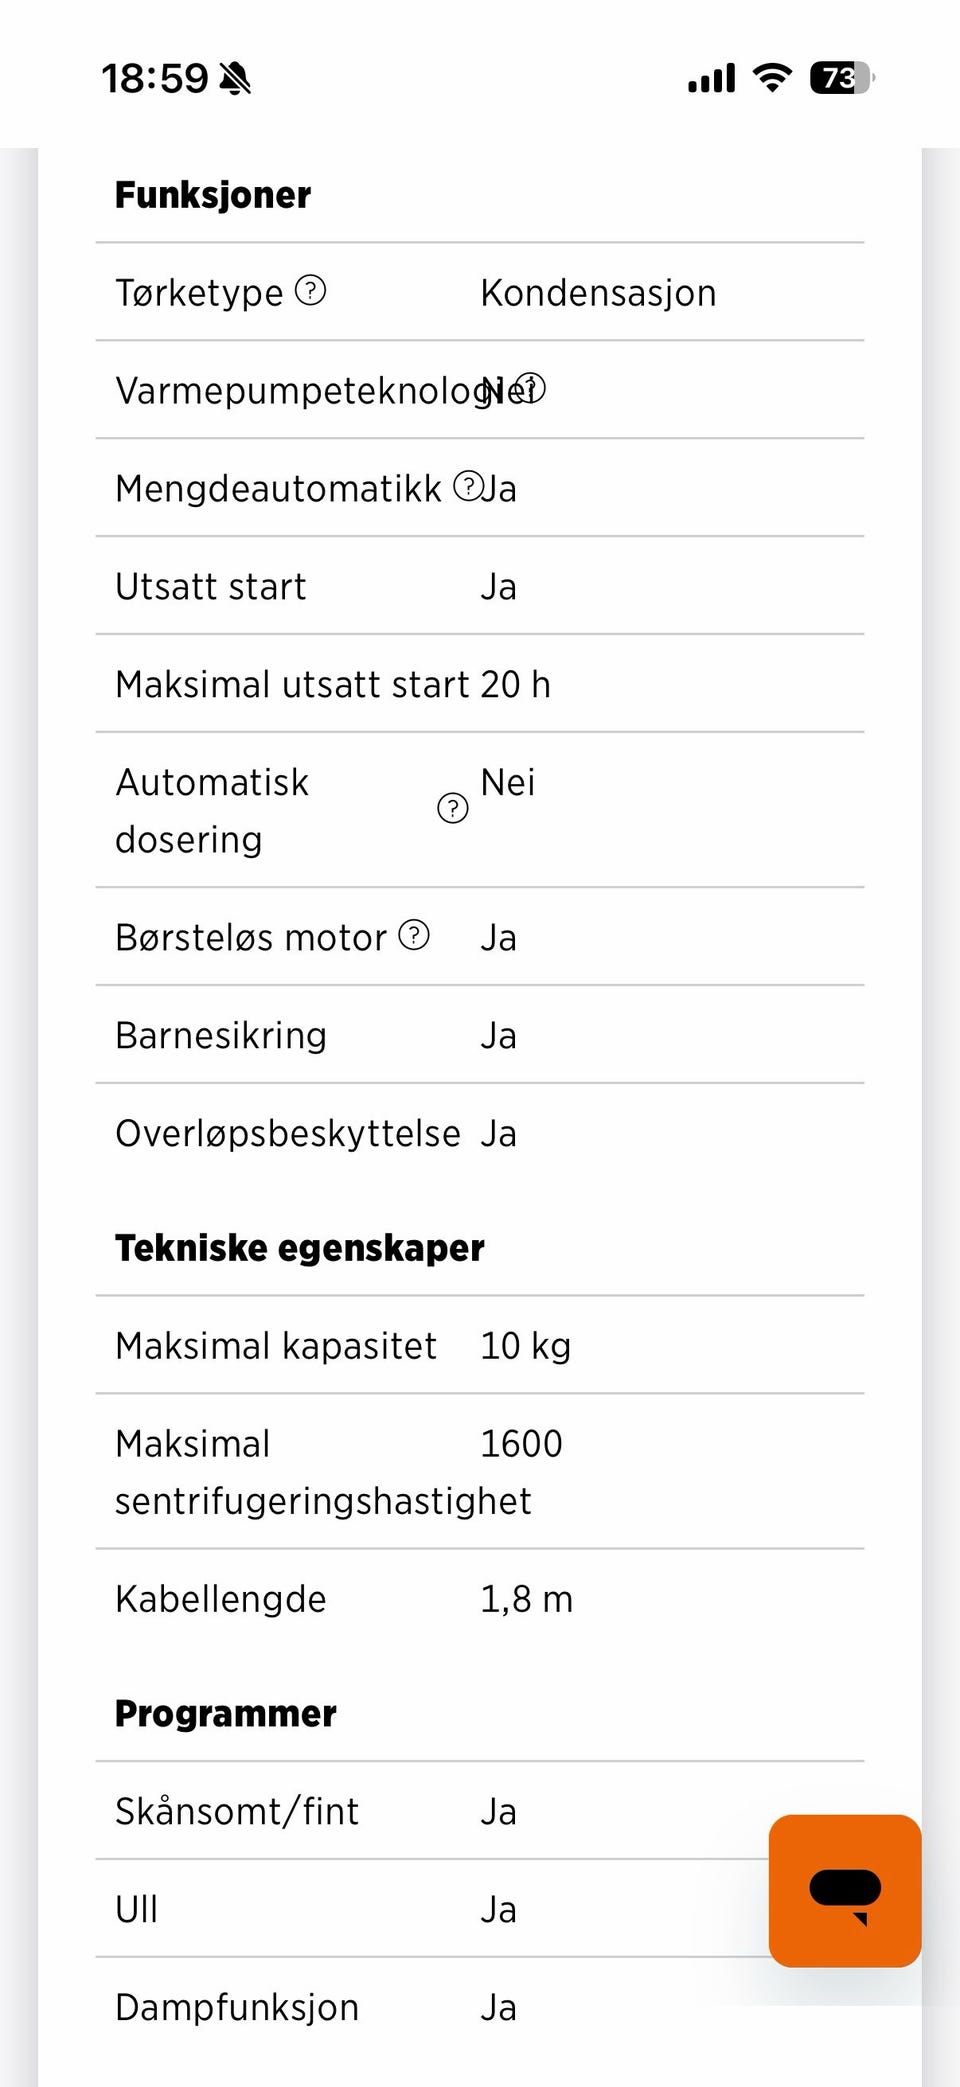Screen dimensions: 960x2087
Task: Tap the Dampfunksjon row label
Action: point(237,2007)
